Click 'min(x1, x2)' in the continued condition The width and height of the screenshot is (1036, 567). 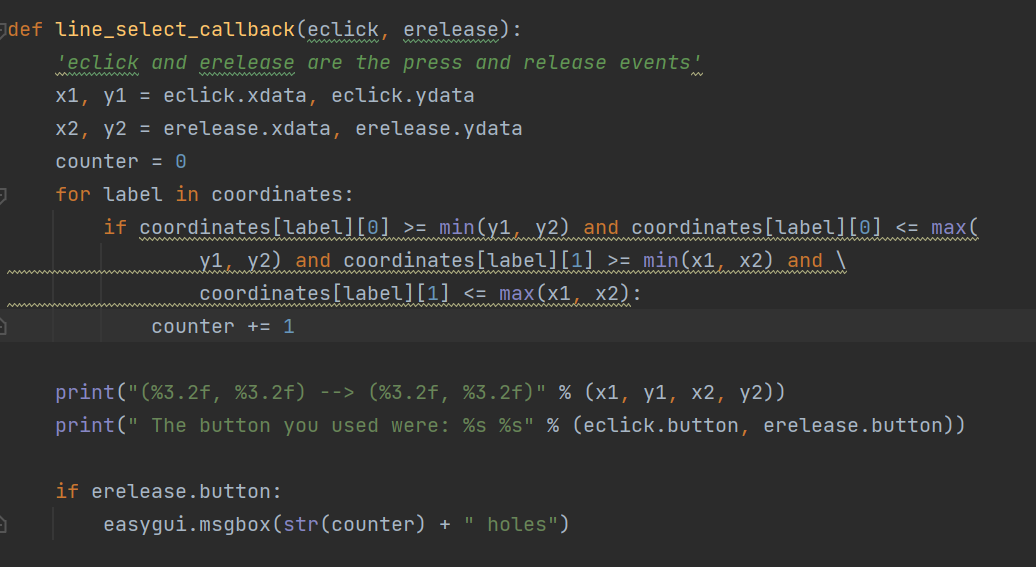pyautogui.click(x=708, y=261)
